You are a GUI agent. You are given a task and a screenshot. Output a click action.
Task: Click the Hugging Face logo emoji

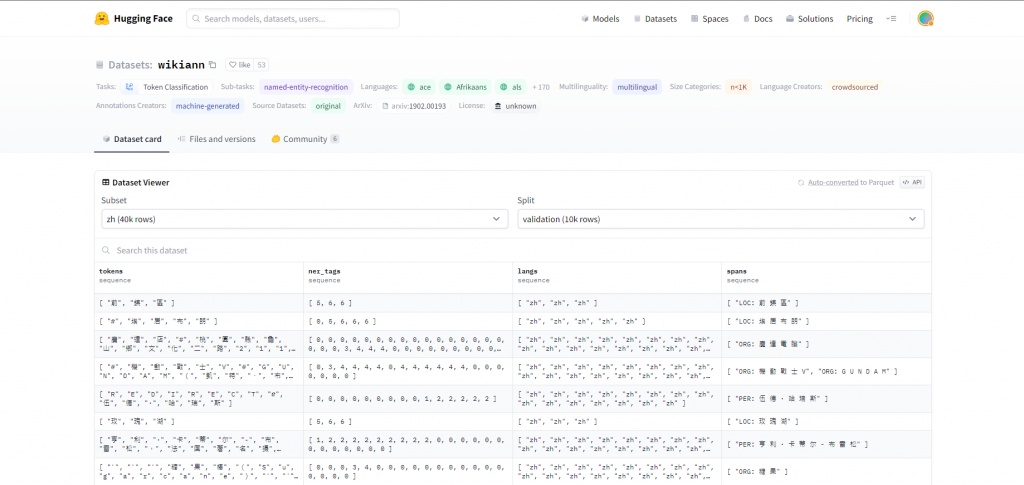pos(101,19)
